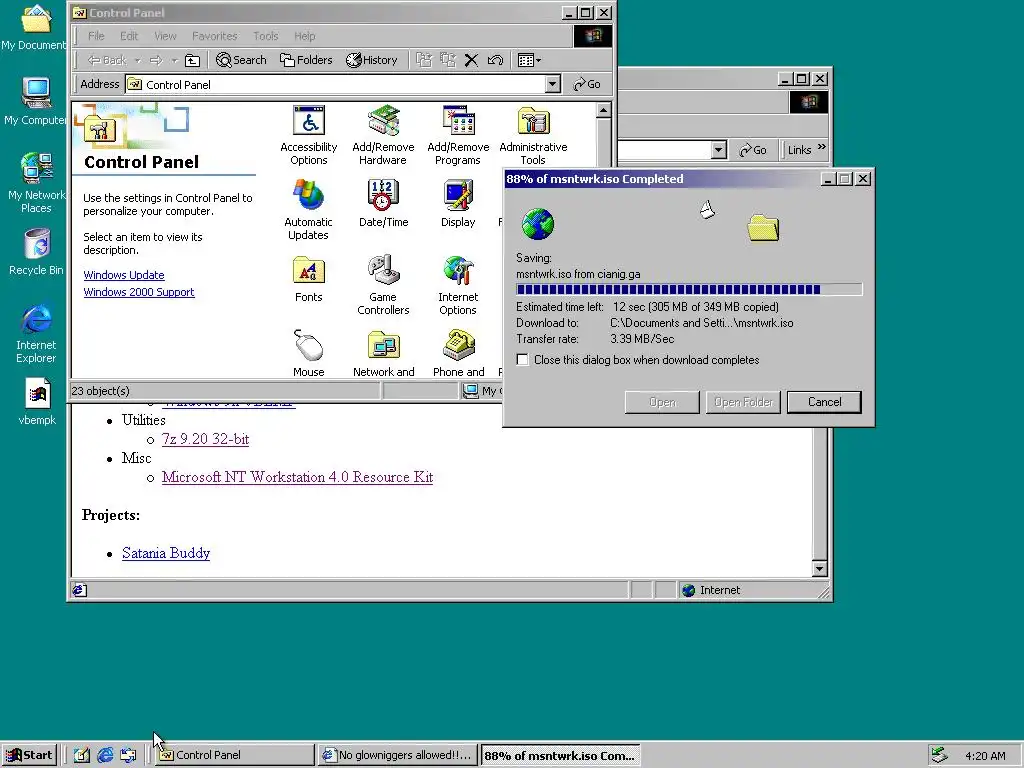
Task: Switch to Control Panel taskbar button
Action: pyautogui.click(x=234, y=756)
